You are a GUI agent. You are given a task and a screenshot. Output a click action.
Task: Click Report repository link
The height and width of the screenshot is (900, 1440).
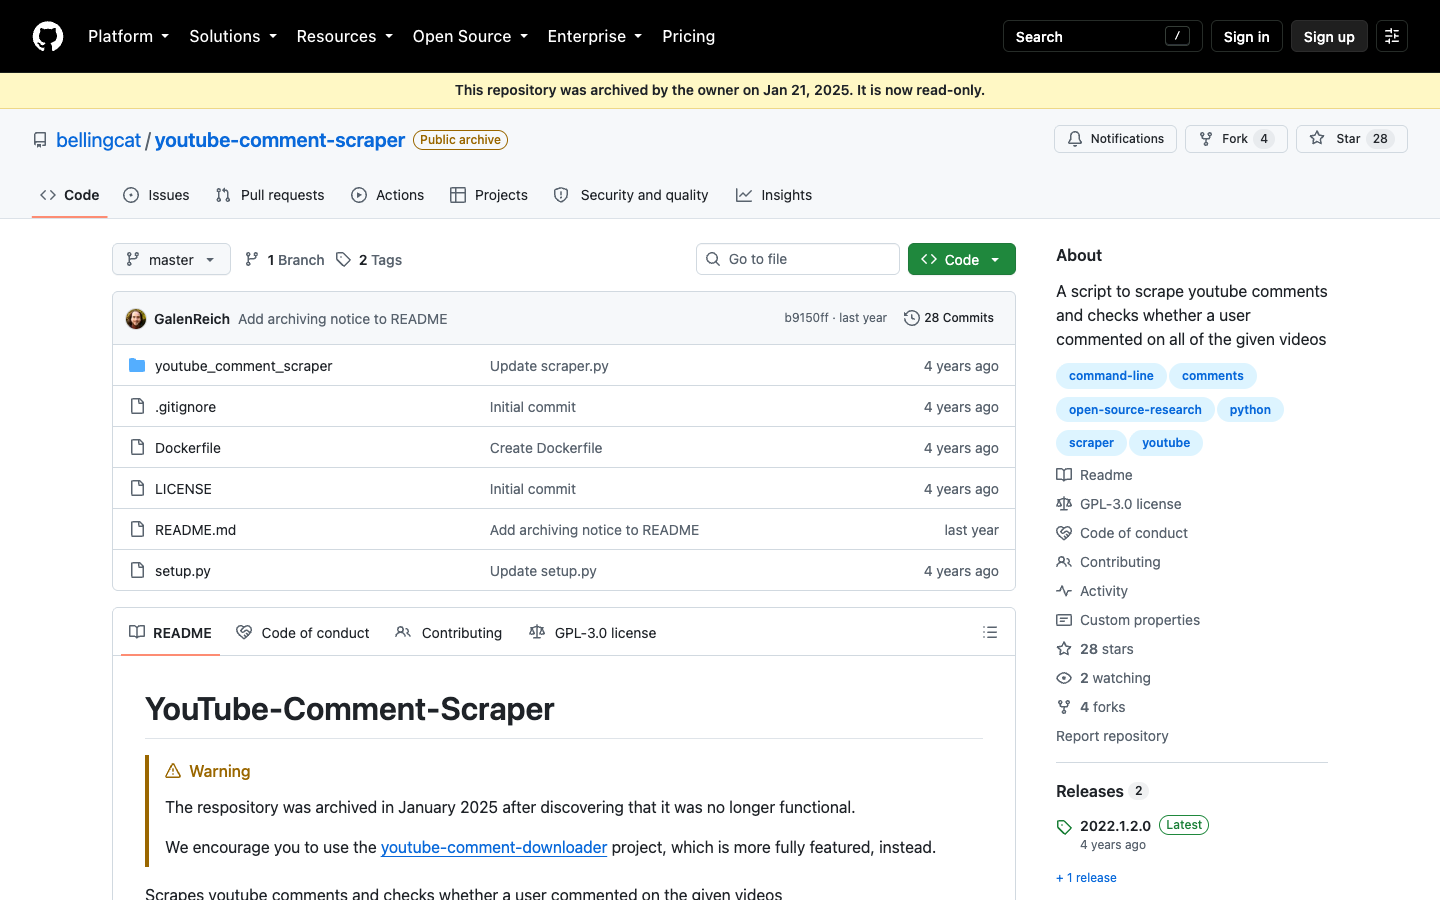tap(1112, 736)
